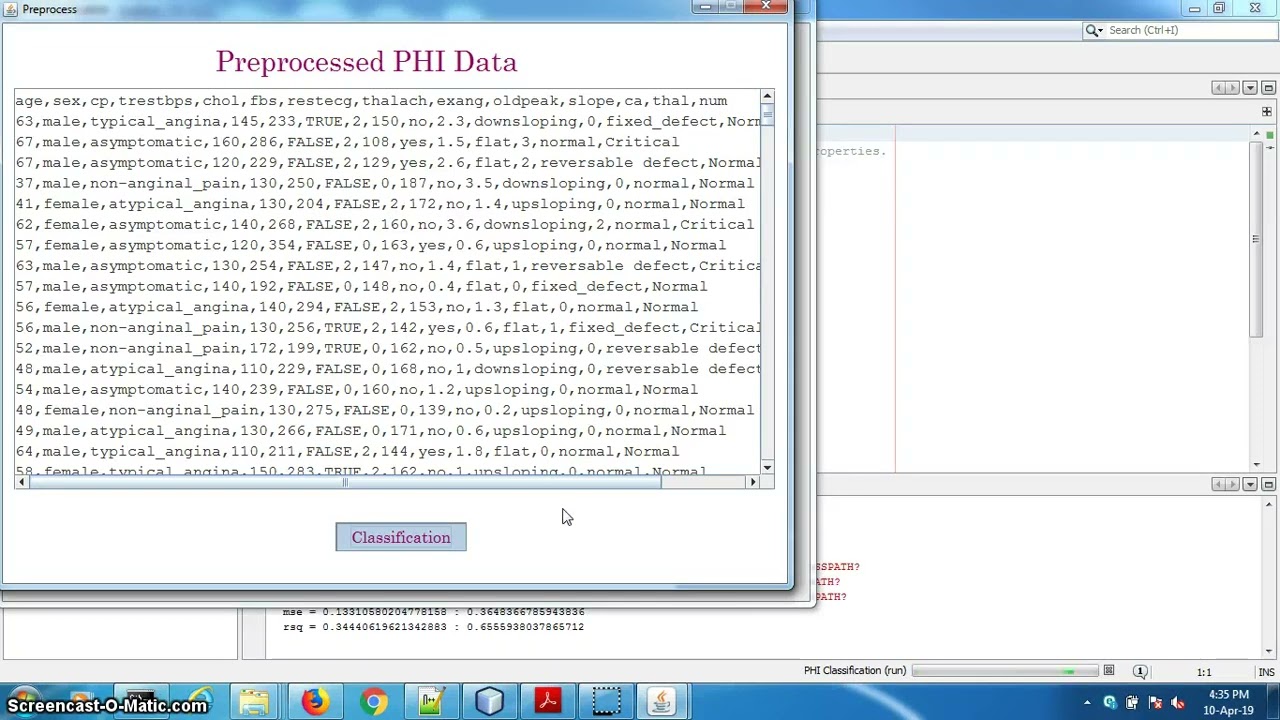
Task: Select the row 48,female,non-anginal_pain,130,275
Action: [385, 410]
